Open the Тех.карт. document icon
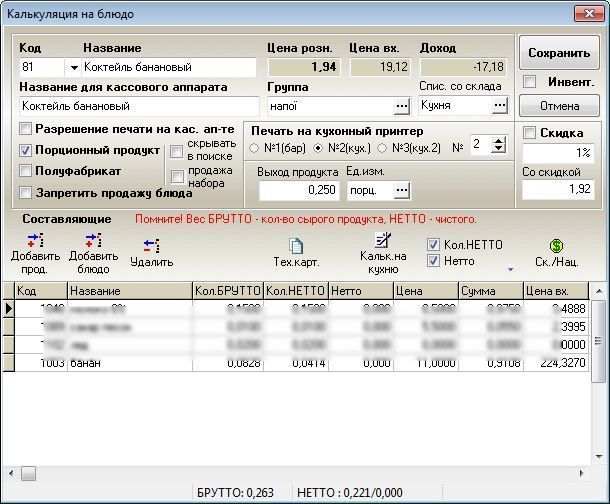The height and width of the screenshot is (504, 610). click(296, 246)
